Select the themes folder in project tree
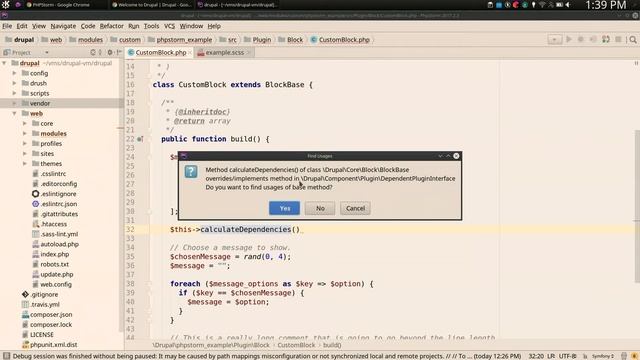640x360 pixels. [51, 164]
